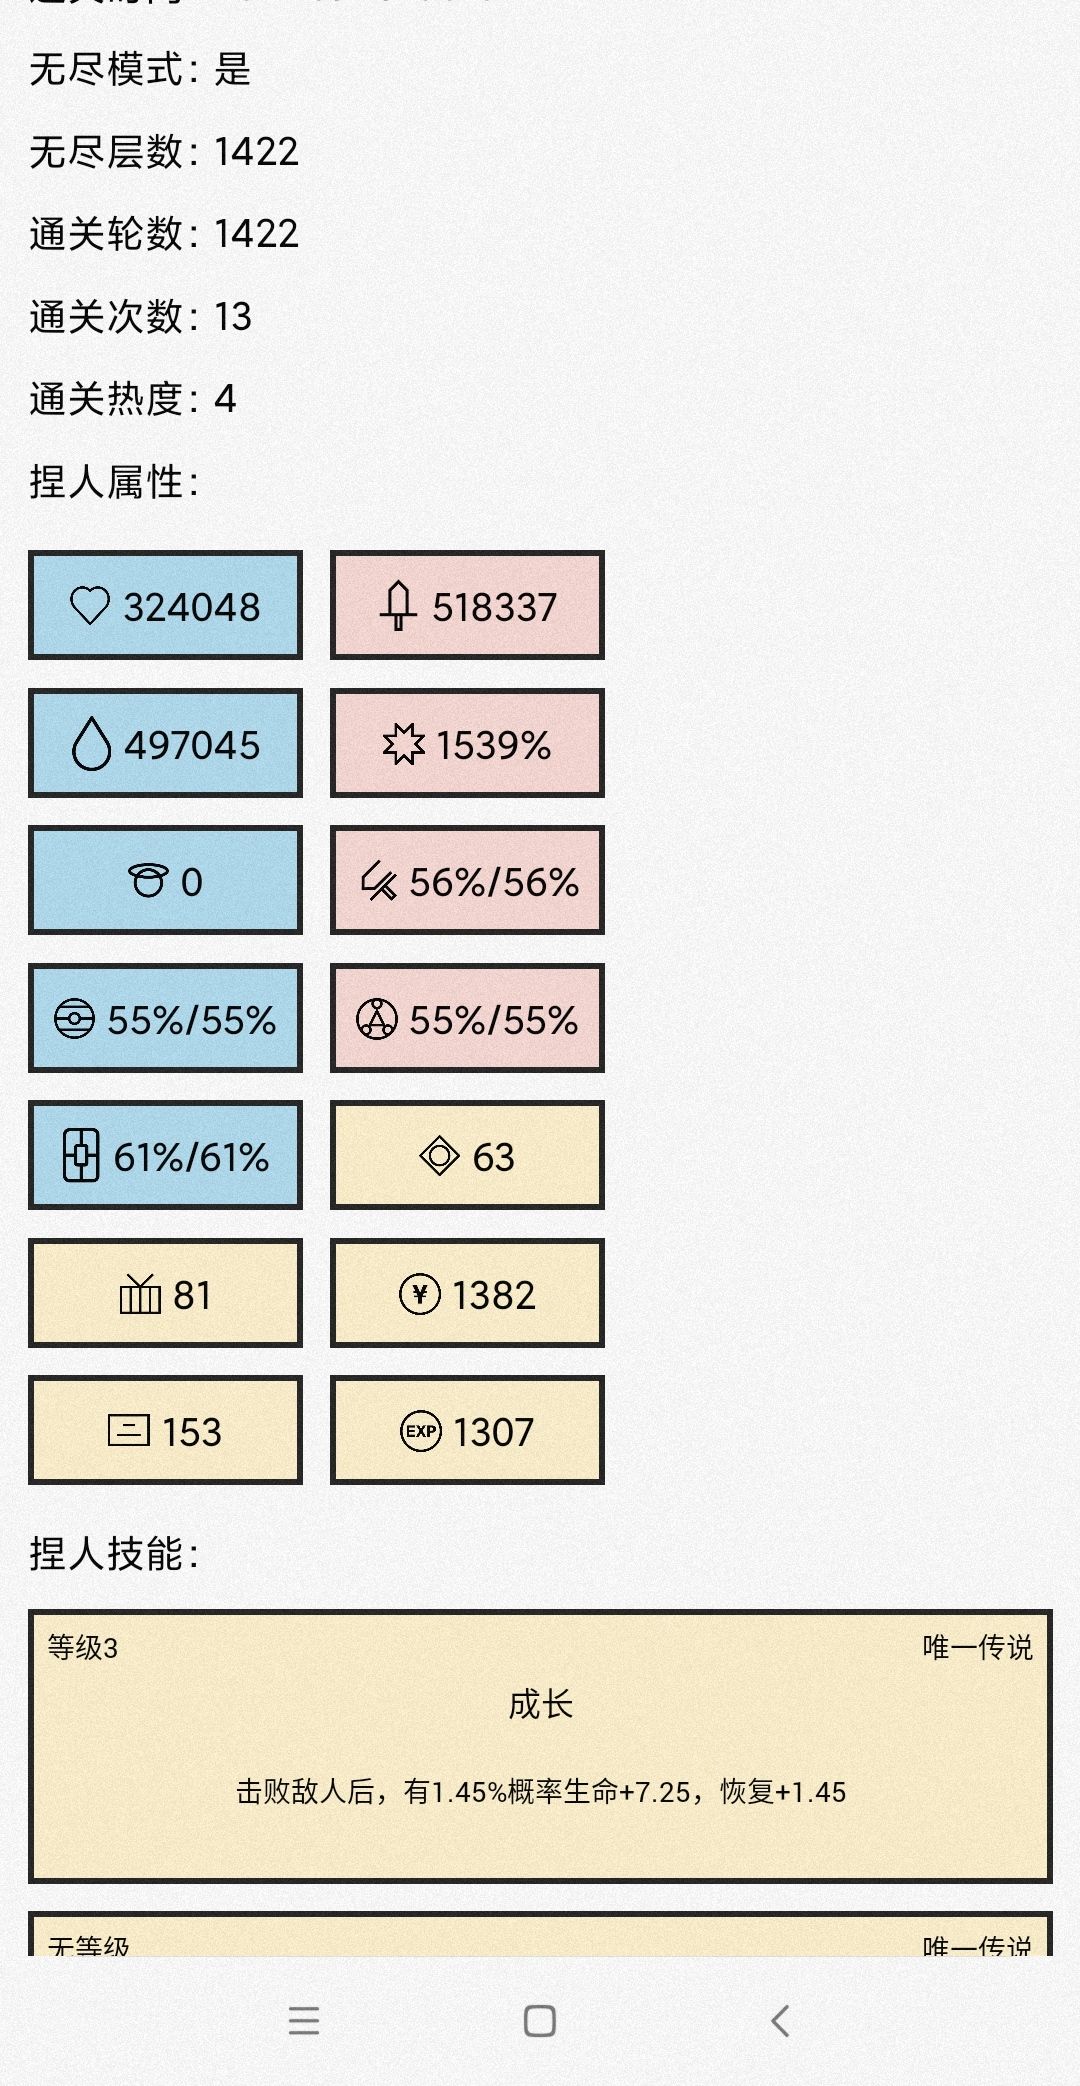Select the water drop stat 497045
The width and height of the screenshot is (1080, 2086).
(x=165, y=743)
